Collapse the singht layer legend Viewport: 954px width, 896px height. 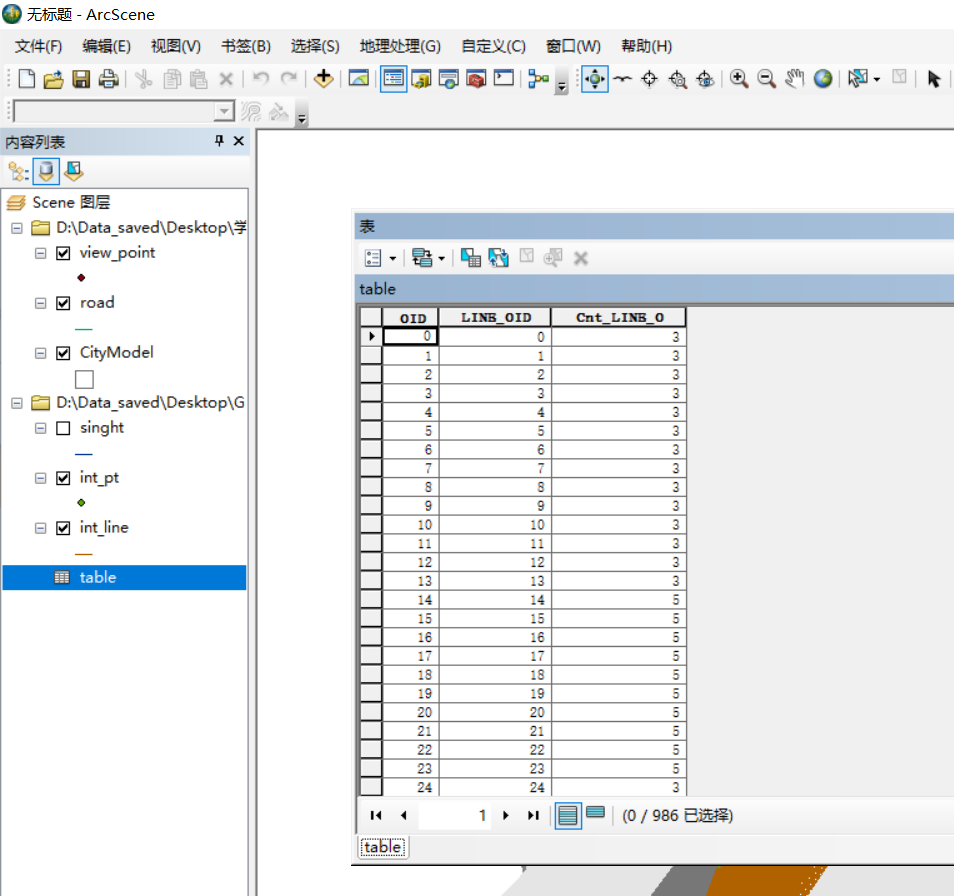[40, 428]
